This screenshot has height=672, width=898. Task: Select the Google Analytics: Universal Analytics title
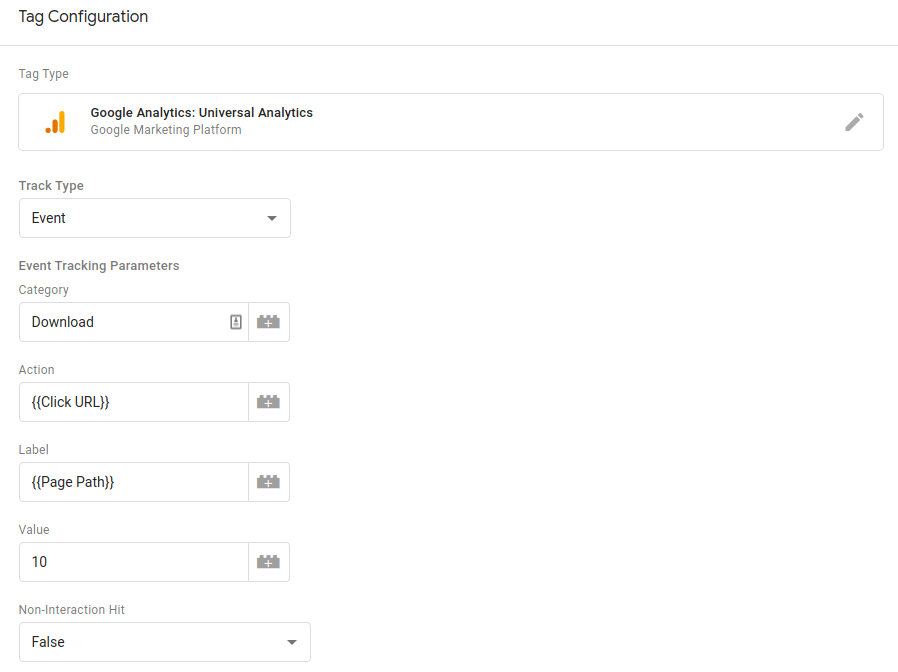[x=201, y=113]
